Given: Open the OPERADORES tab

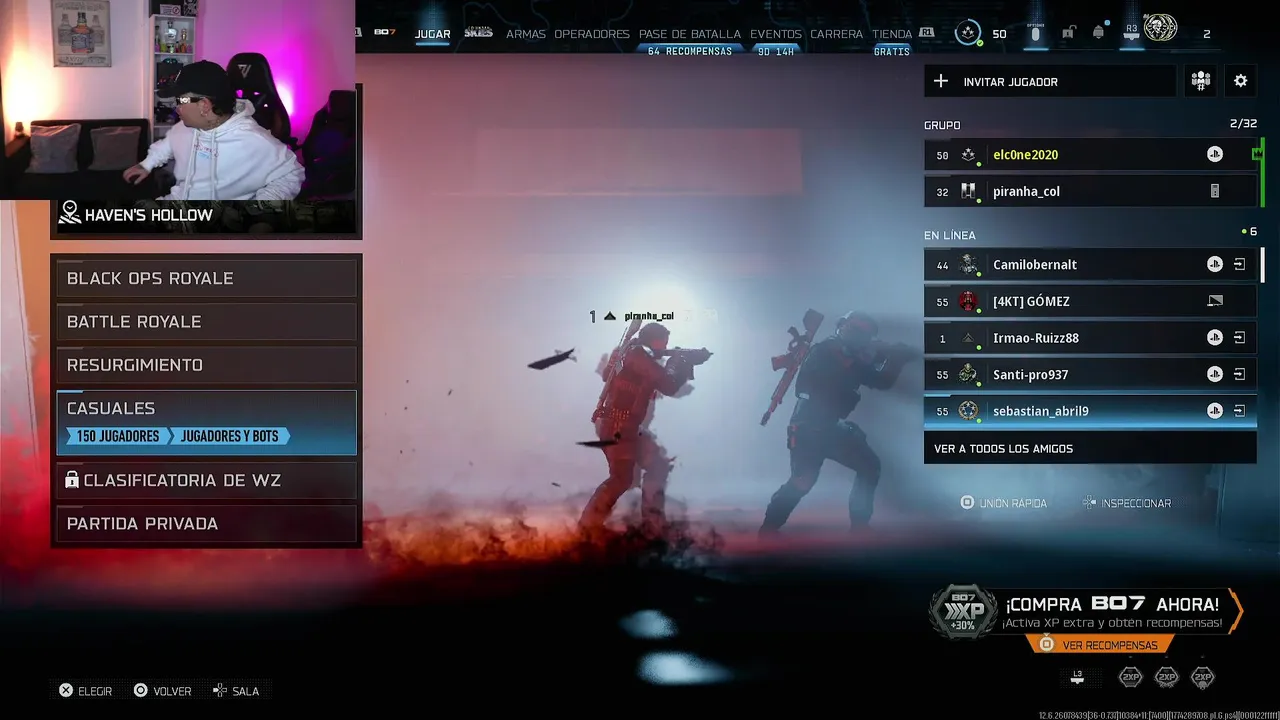Looking at the screenshot, I should [592, 34].
